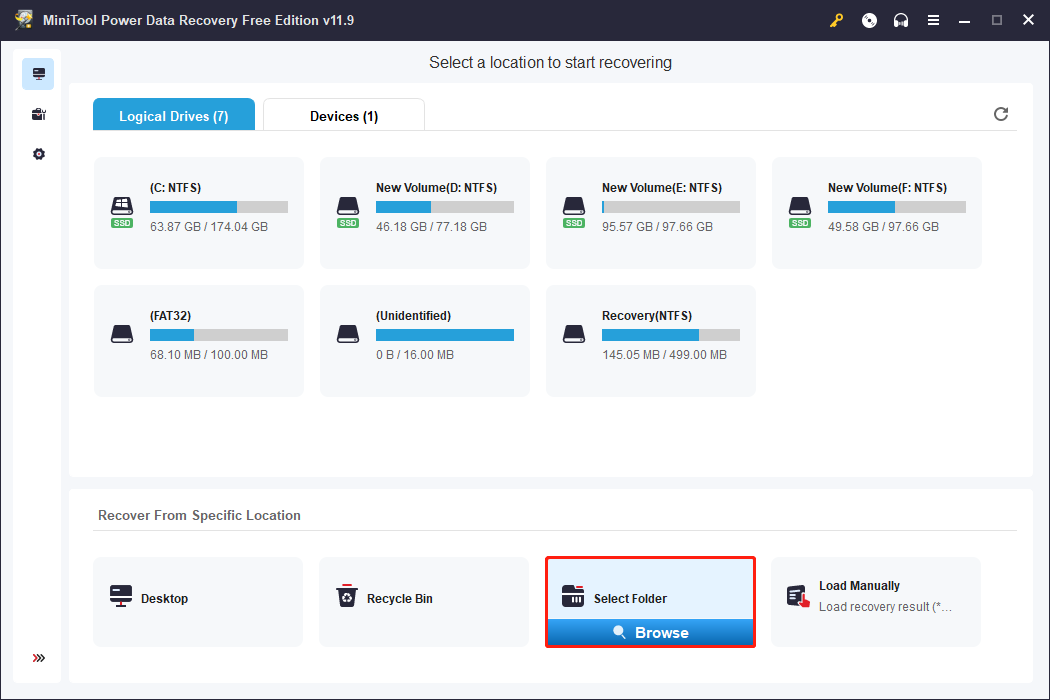
Task: Refresh the drive list
Action: click(x=1001, y=114)
